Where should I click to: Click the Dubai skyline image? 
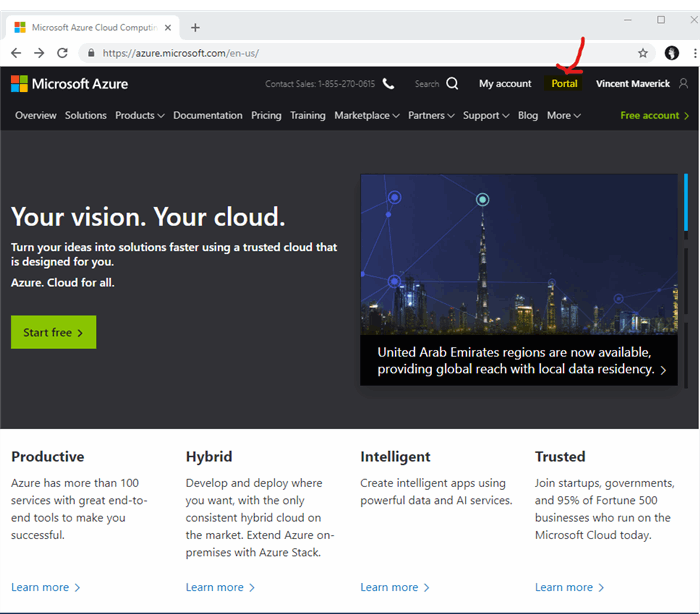[x=519, y=254]
